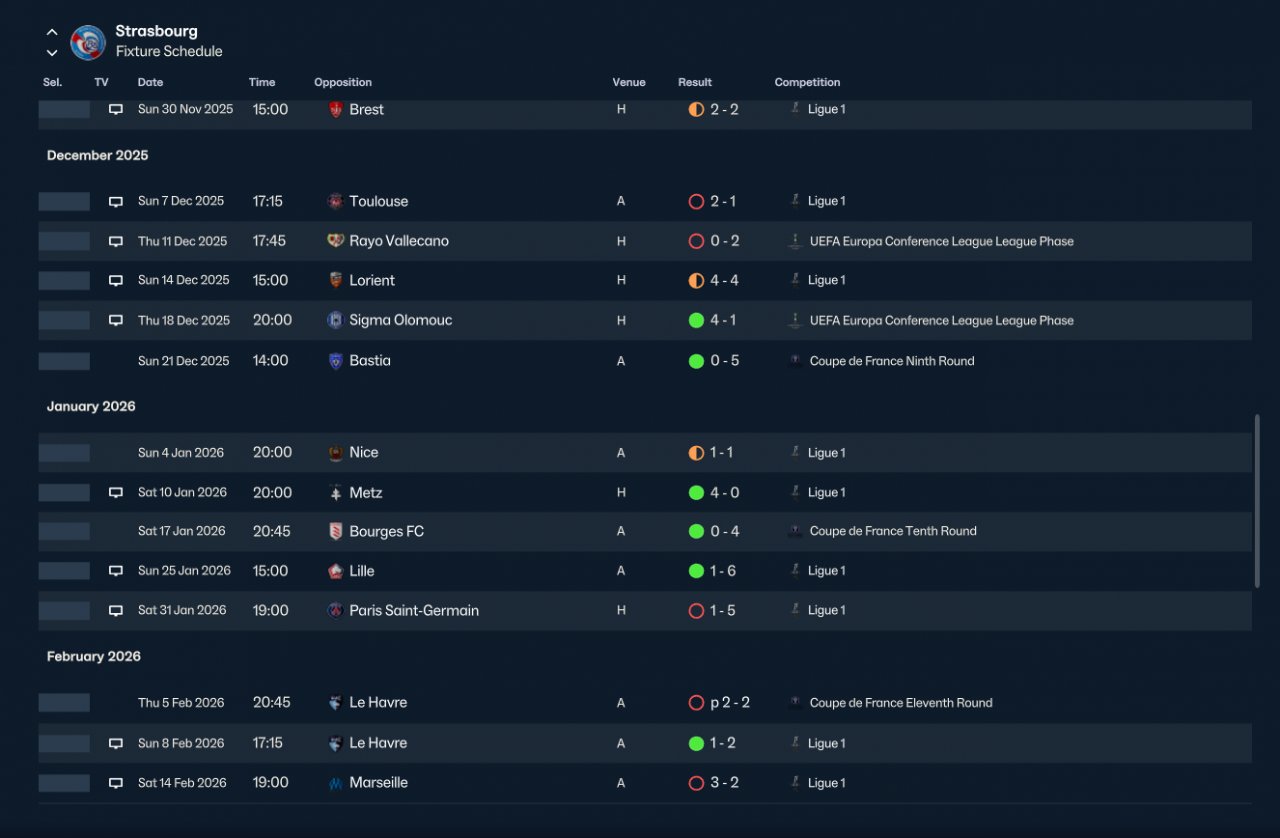This screenshot has height=838, width=1280.
Task: Open Sigma Olomouc opposition link
Action: tap(401, 320)
